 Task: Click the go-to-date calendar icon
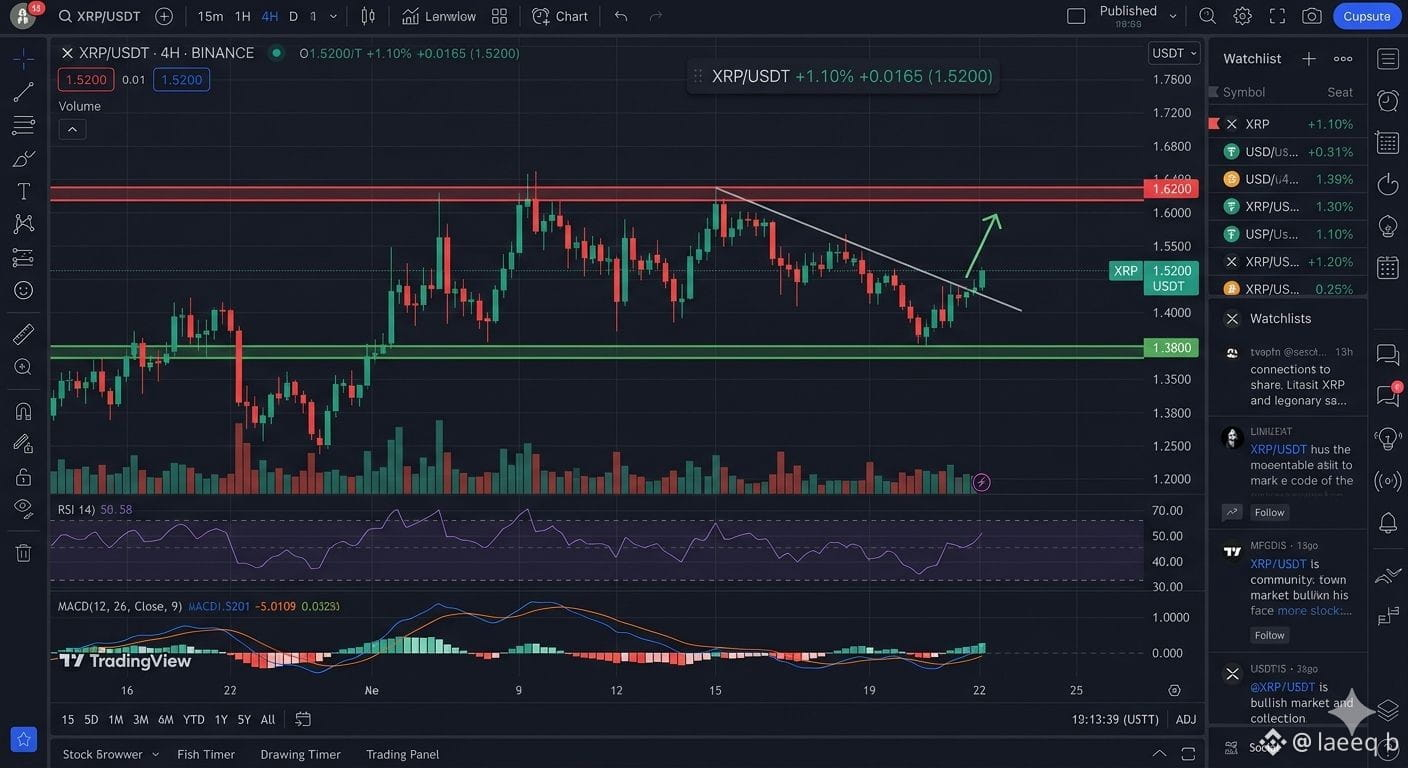tap(303, 719)
